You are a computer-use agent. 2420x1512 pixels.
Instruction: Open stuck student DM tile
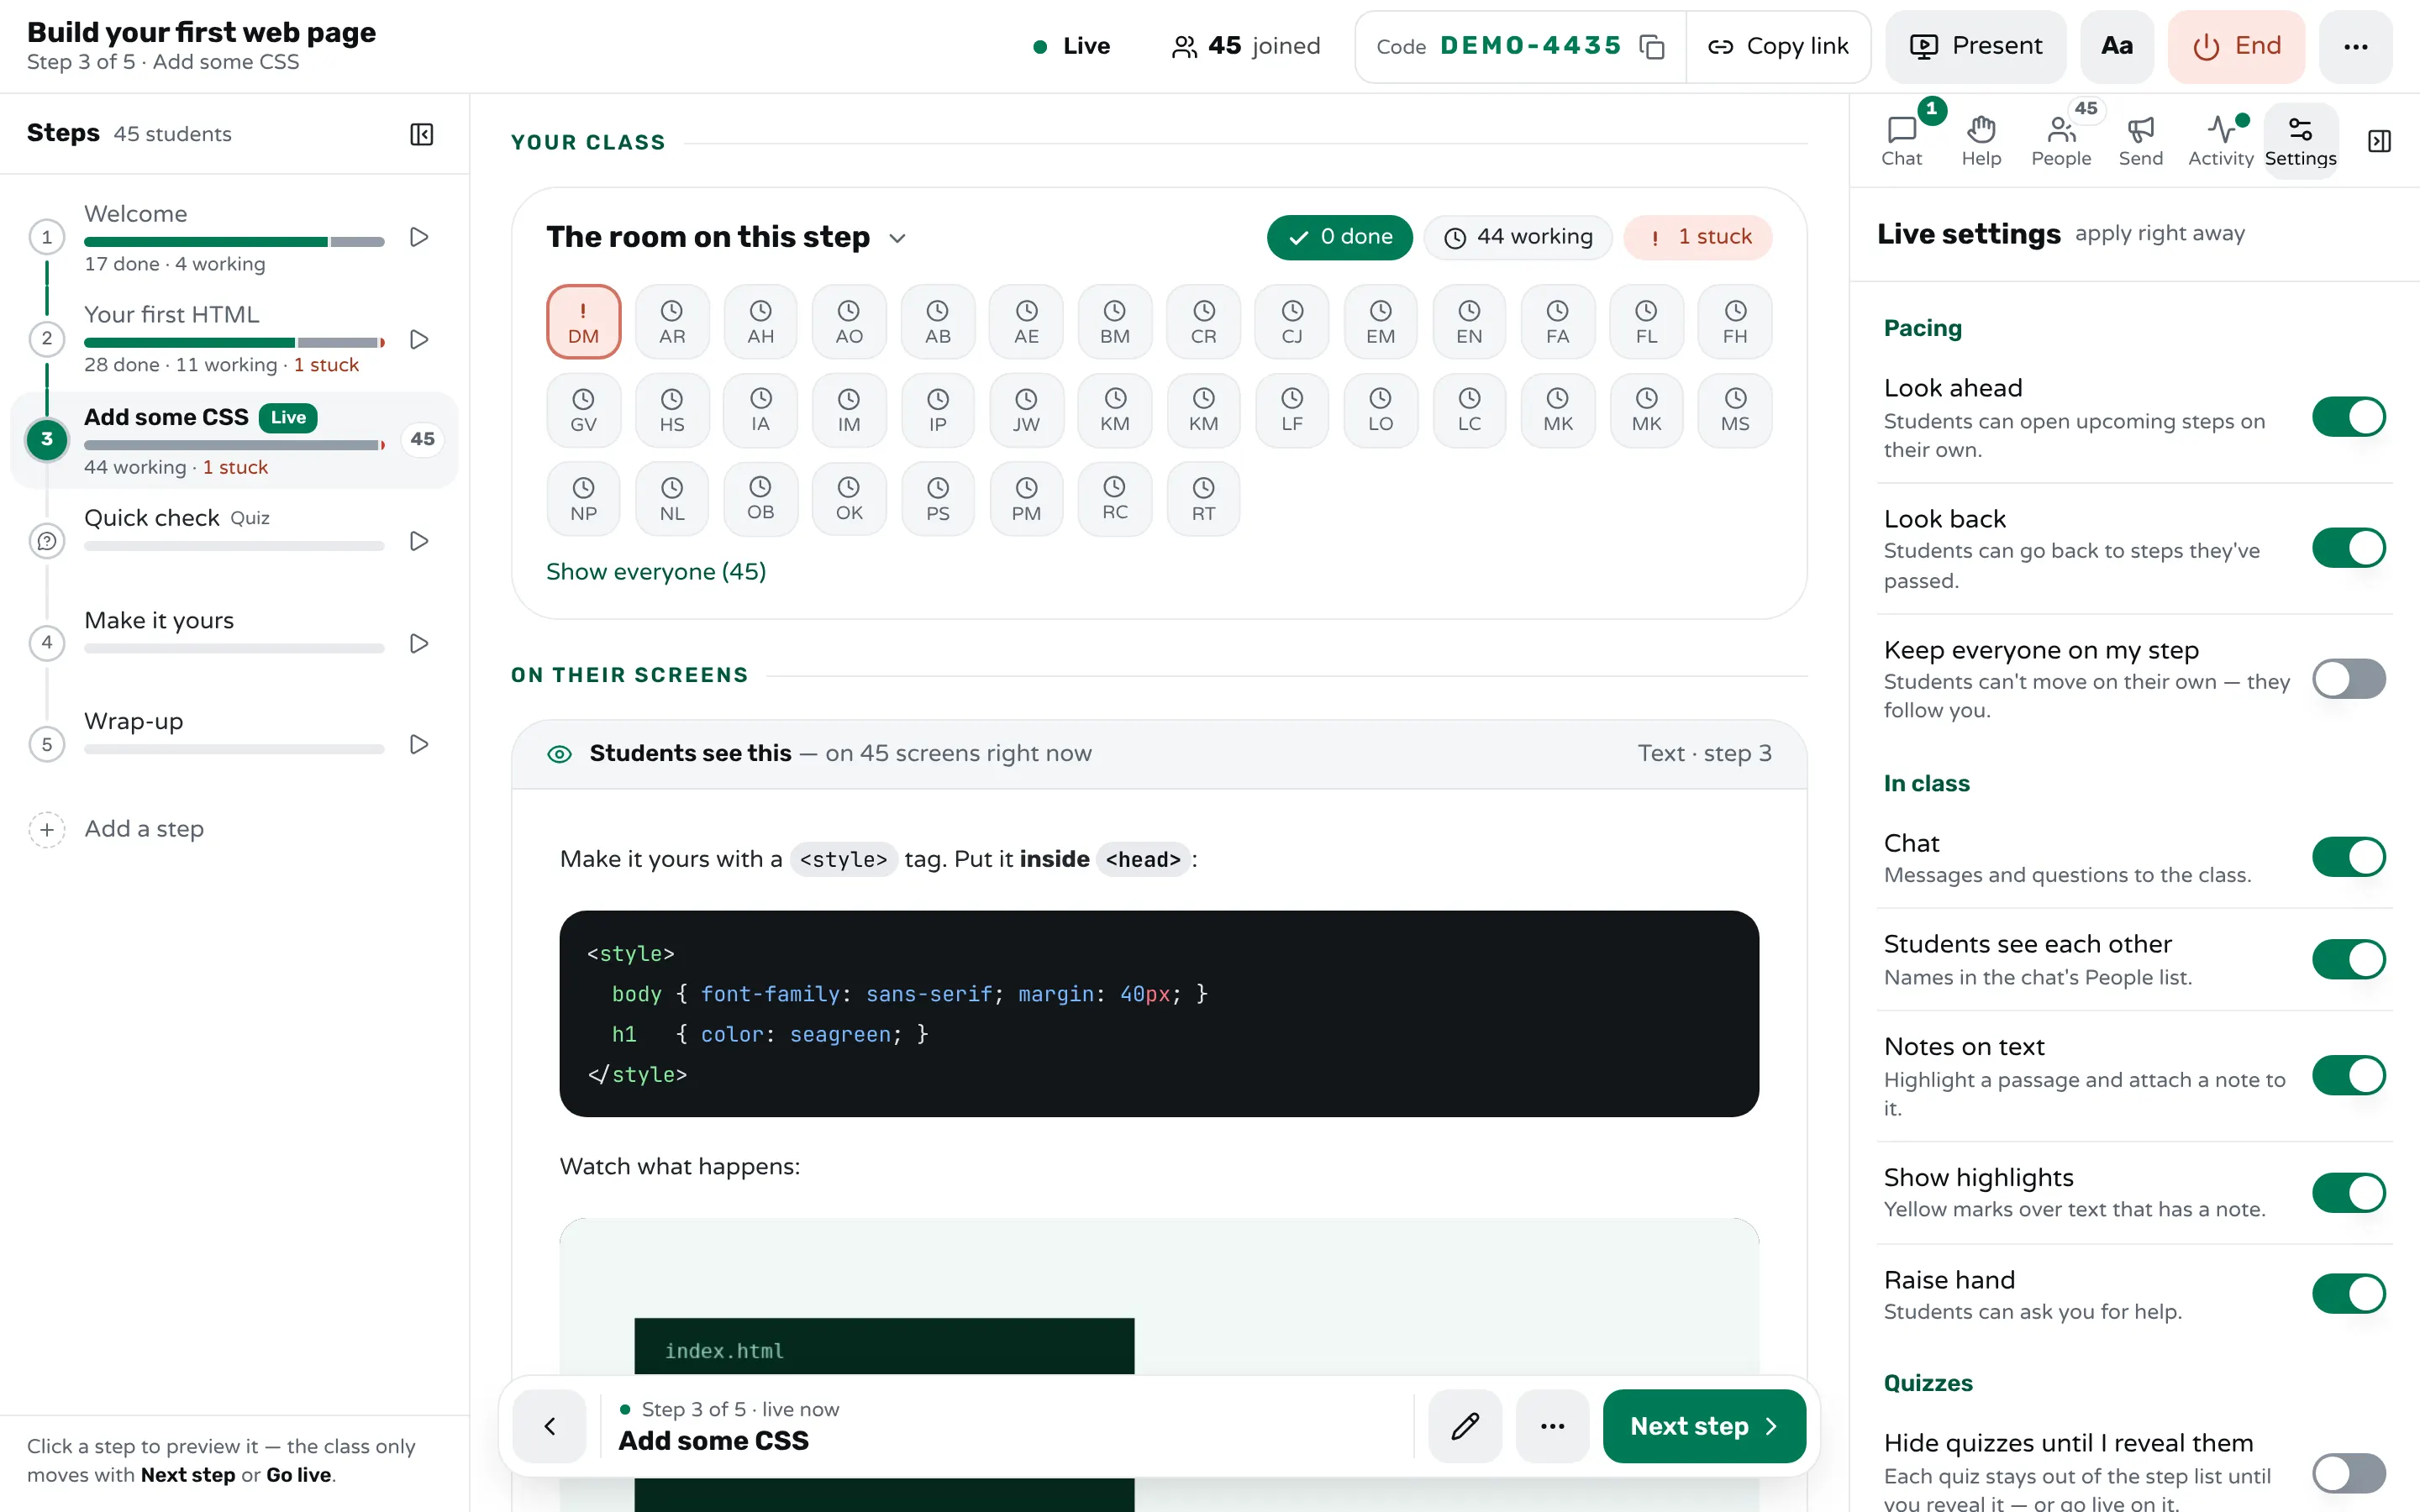(583, 322)
